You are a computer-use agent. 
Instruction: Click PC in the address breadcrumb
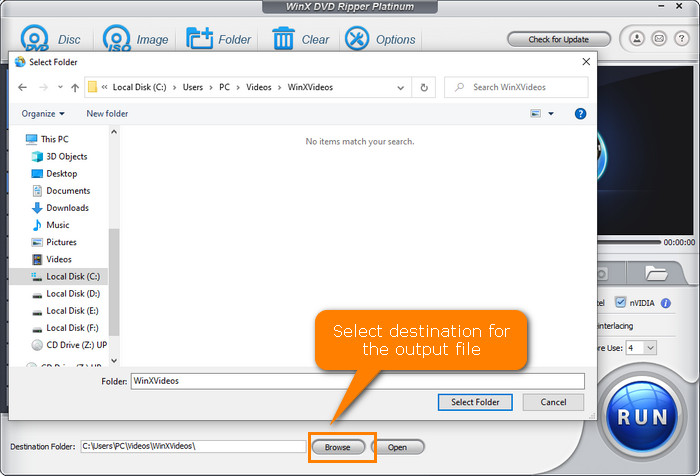point(225,87)
